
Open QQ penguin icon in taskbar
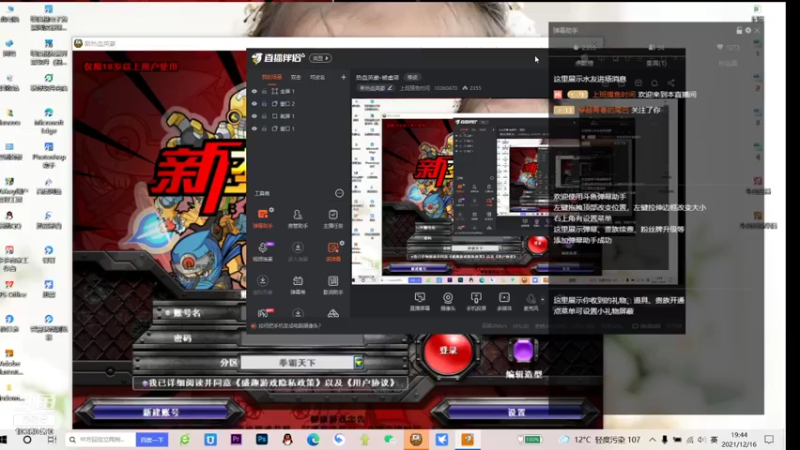[x=287, y=439]
